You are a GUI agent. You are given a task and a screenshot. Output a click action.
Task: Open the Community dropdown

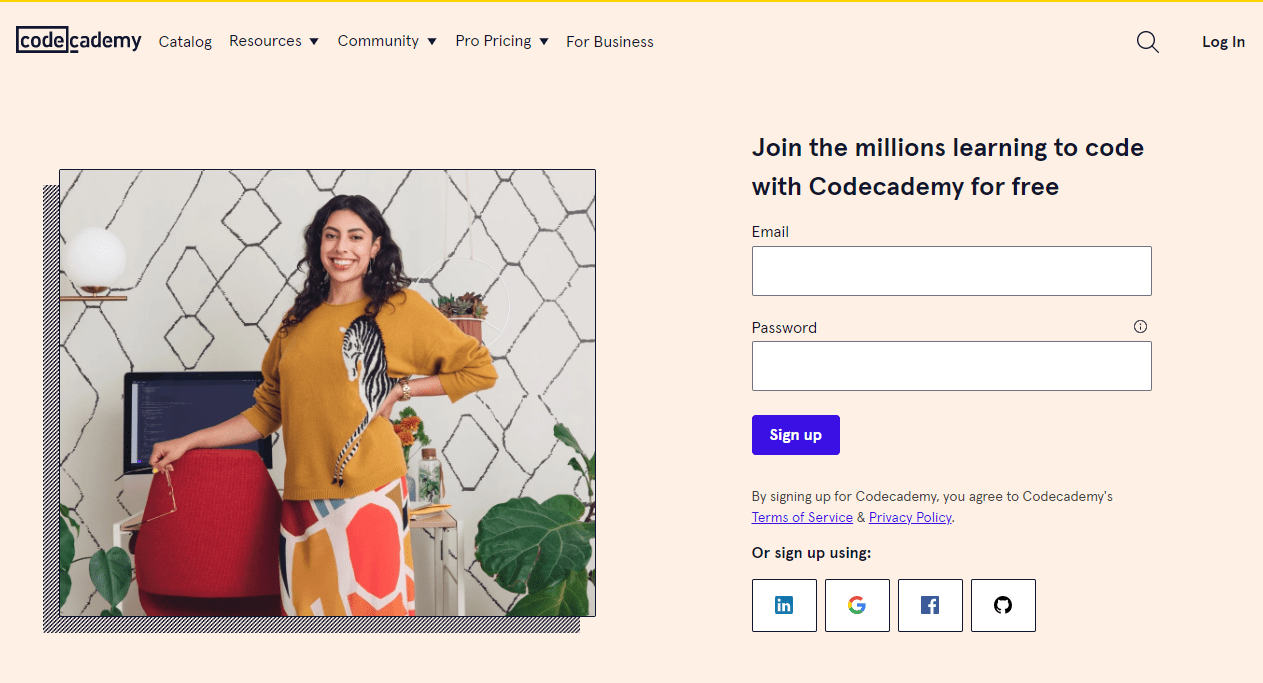pyautogui.click(x=379, y=41)
